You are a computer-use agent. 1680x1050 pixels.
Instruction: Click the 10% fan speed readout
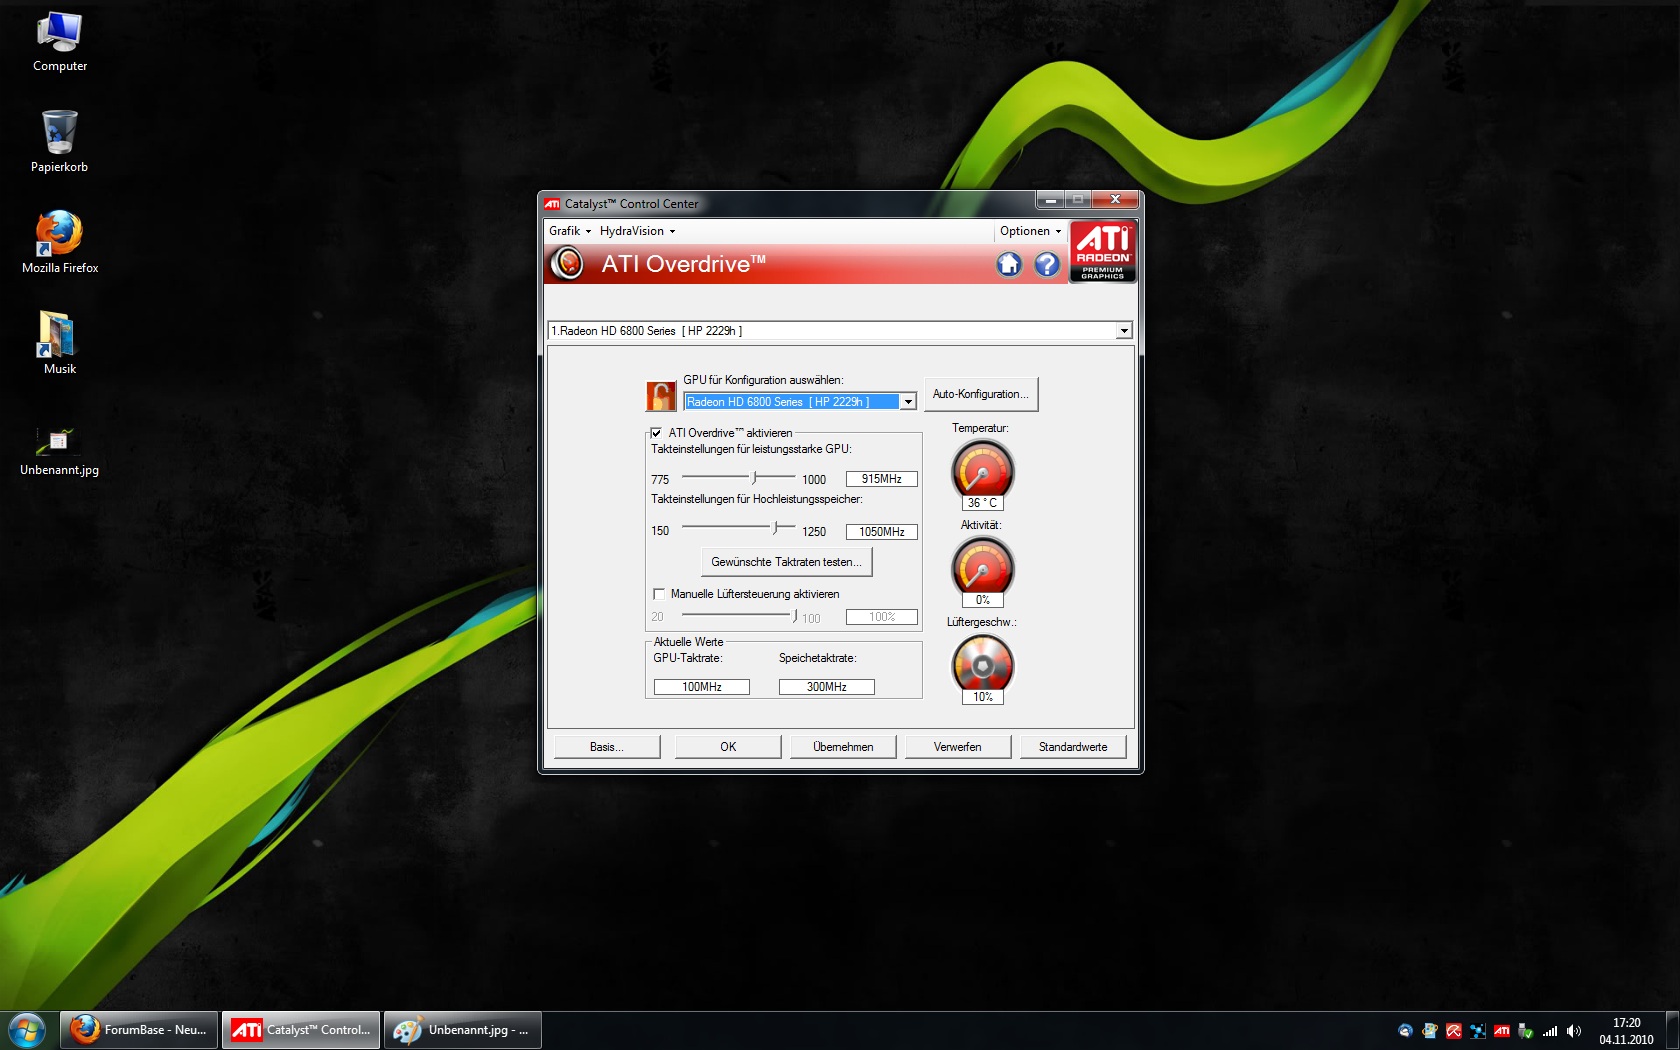pos(982,697)
